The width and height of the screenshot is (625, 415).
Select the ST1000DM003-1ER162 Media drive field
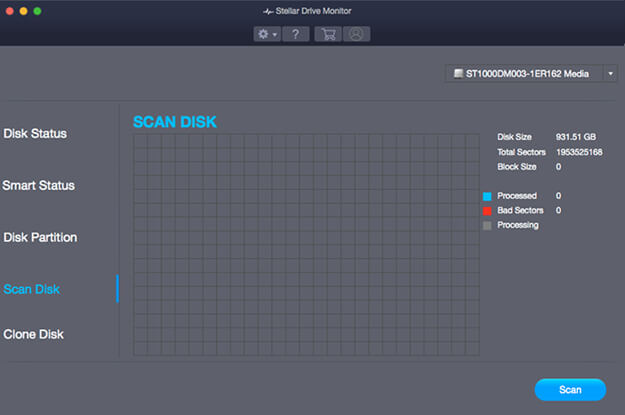coord(531,74)
